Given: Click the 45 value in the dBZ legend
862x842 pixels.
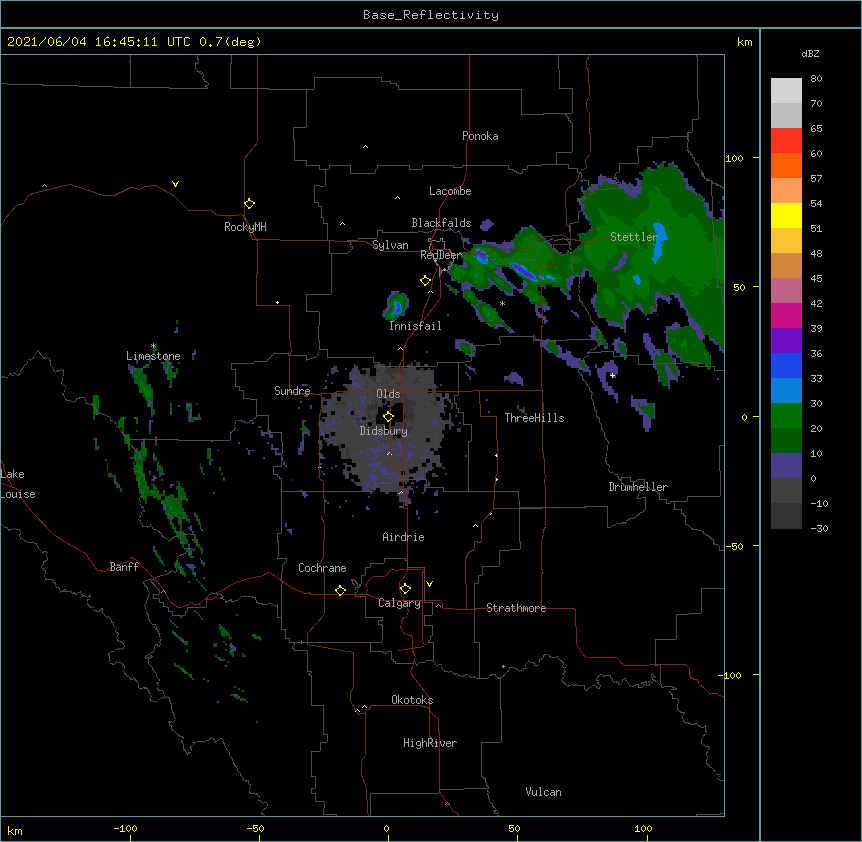Looking at the screenshot, I should click(816, 279).
